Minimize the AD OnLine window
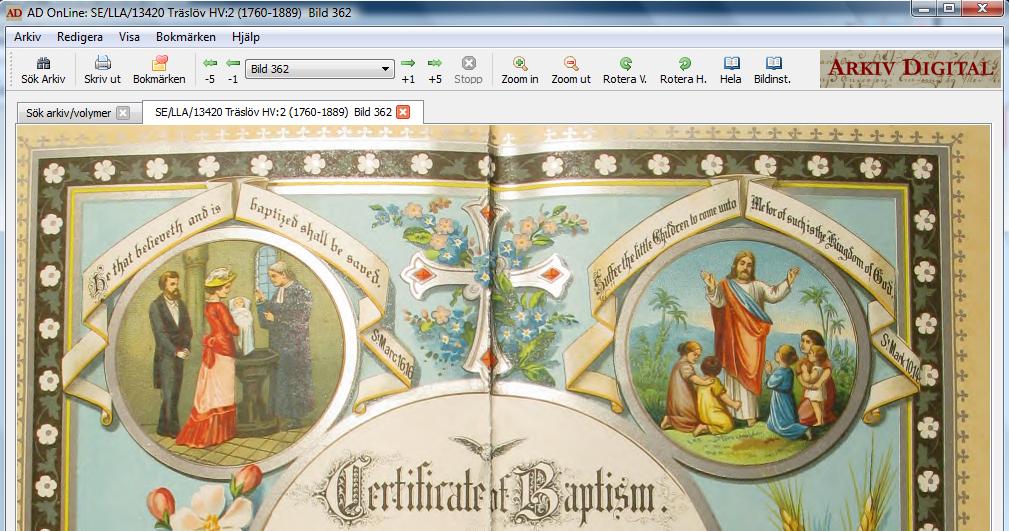 pos(925,8)
